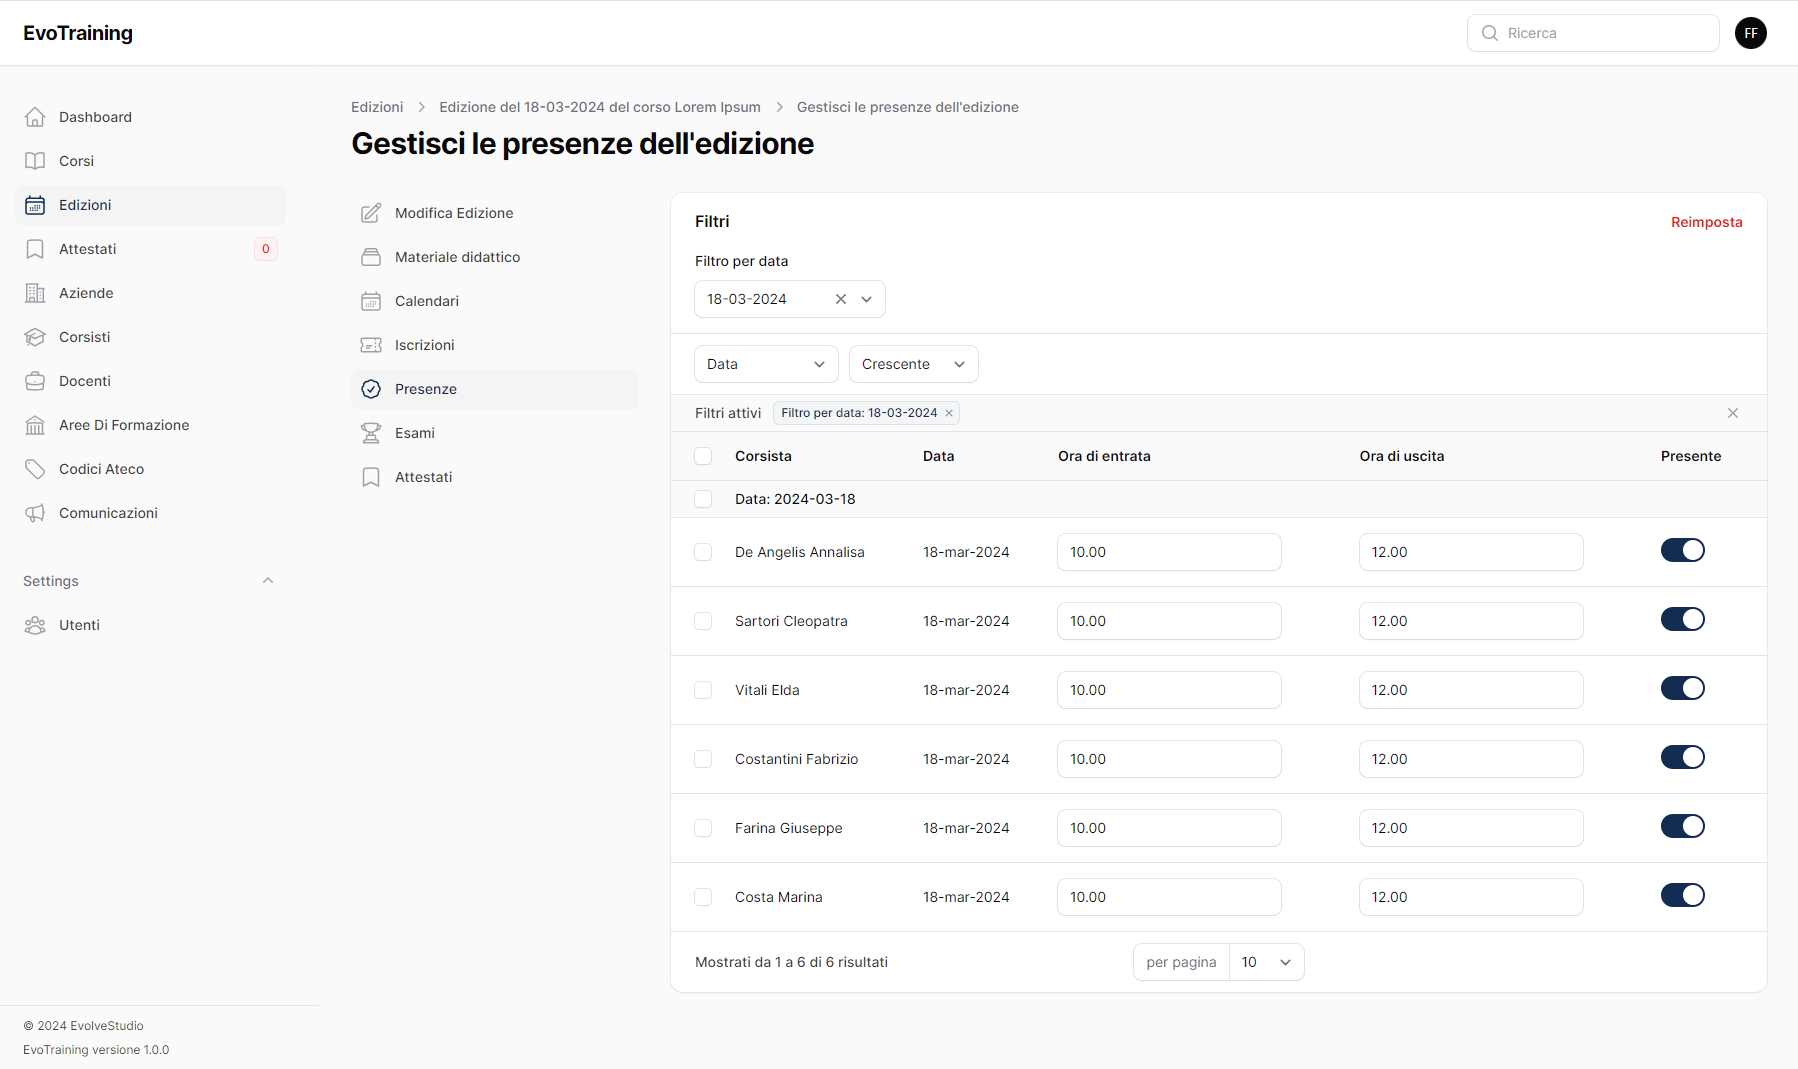
Task: Expand the sort order Crescente dropdown
Action: pyautogui.click(x=912, y=363)
